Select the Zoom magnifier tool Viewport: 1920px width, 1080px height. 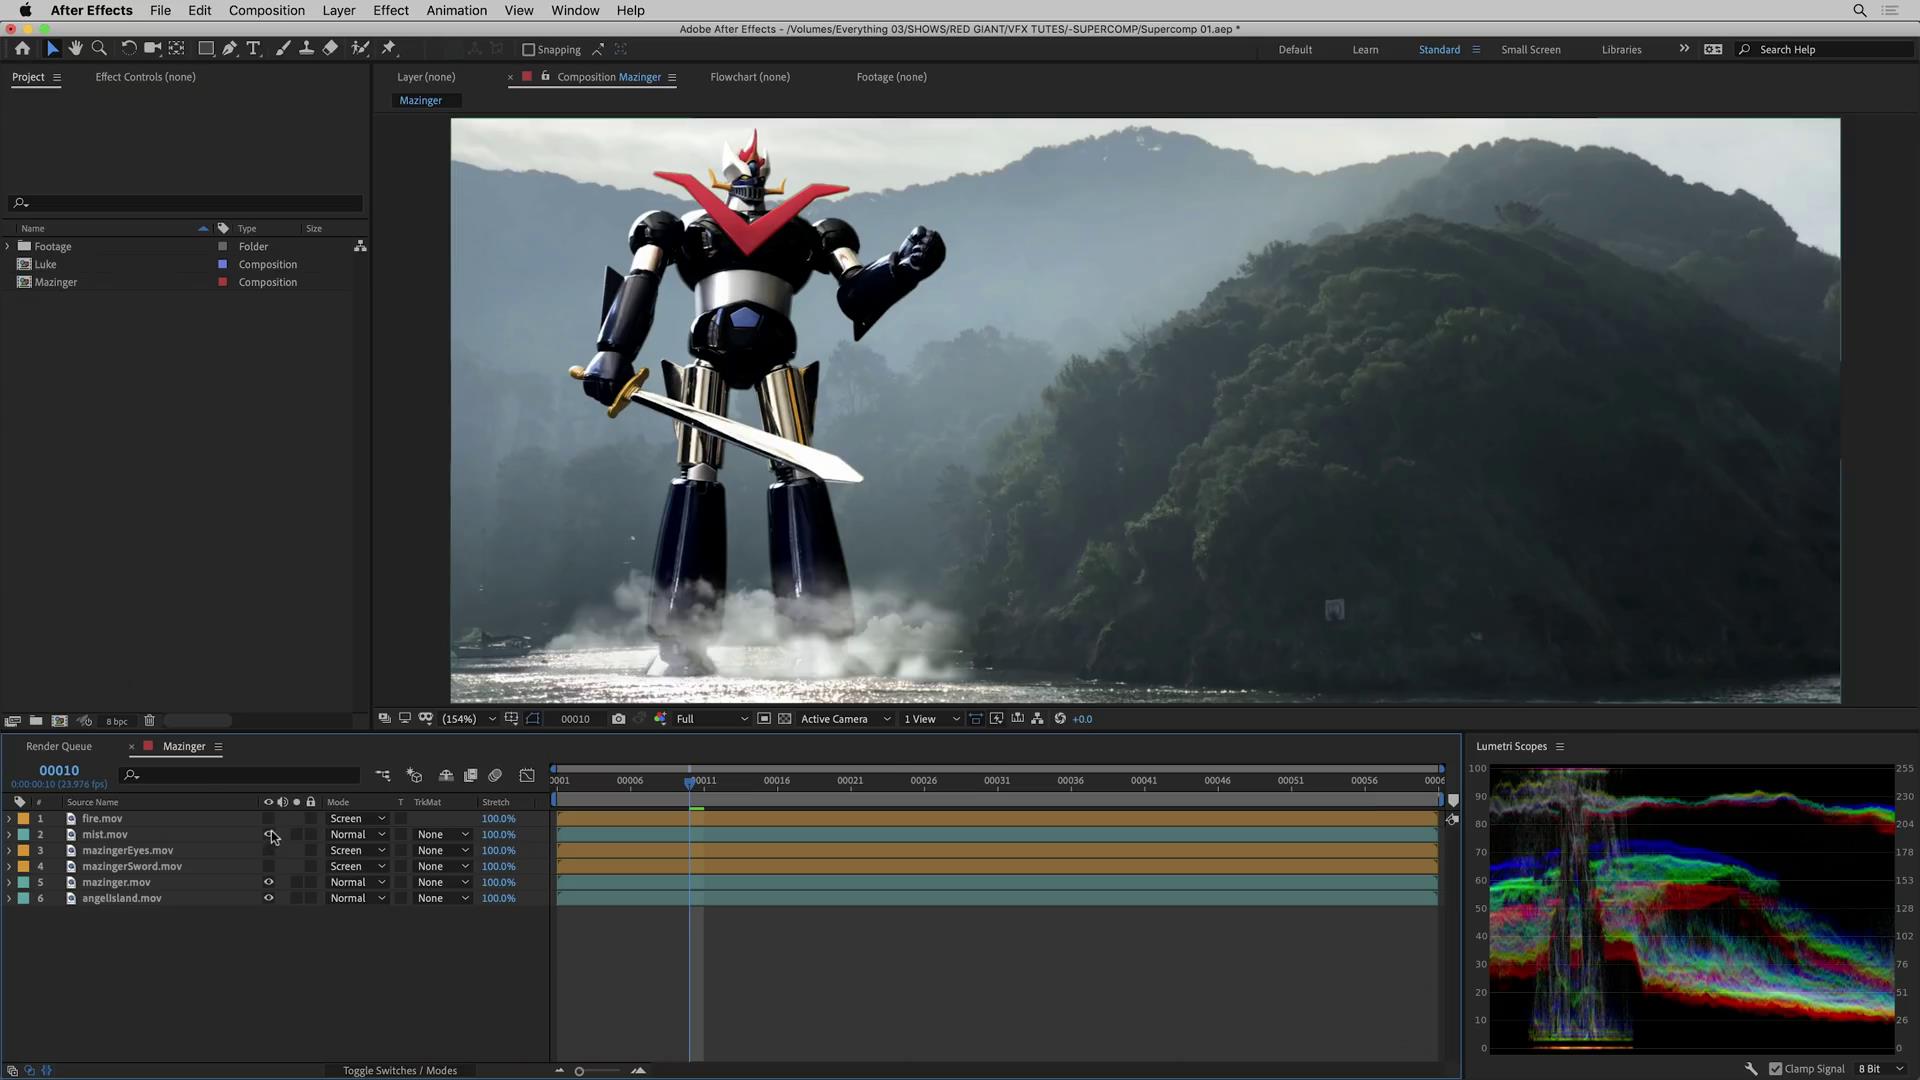pyautogui.click(x=99, y=48)
